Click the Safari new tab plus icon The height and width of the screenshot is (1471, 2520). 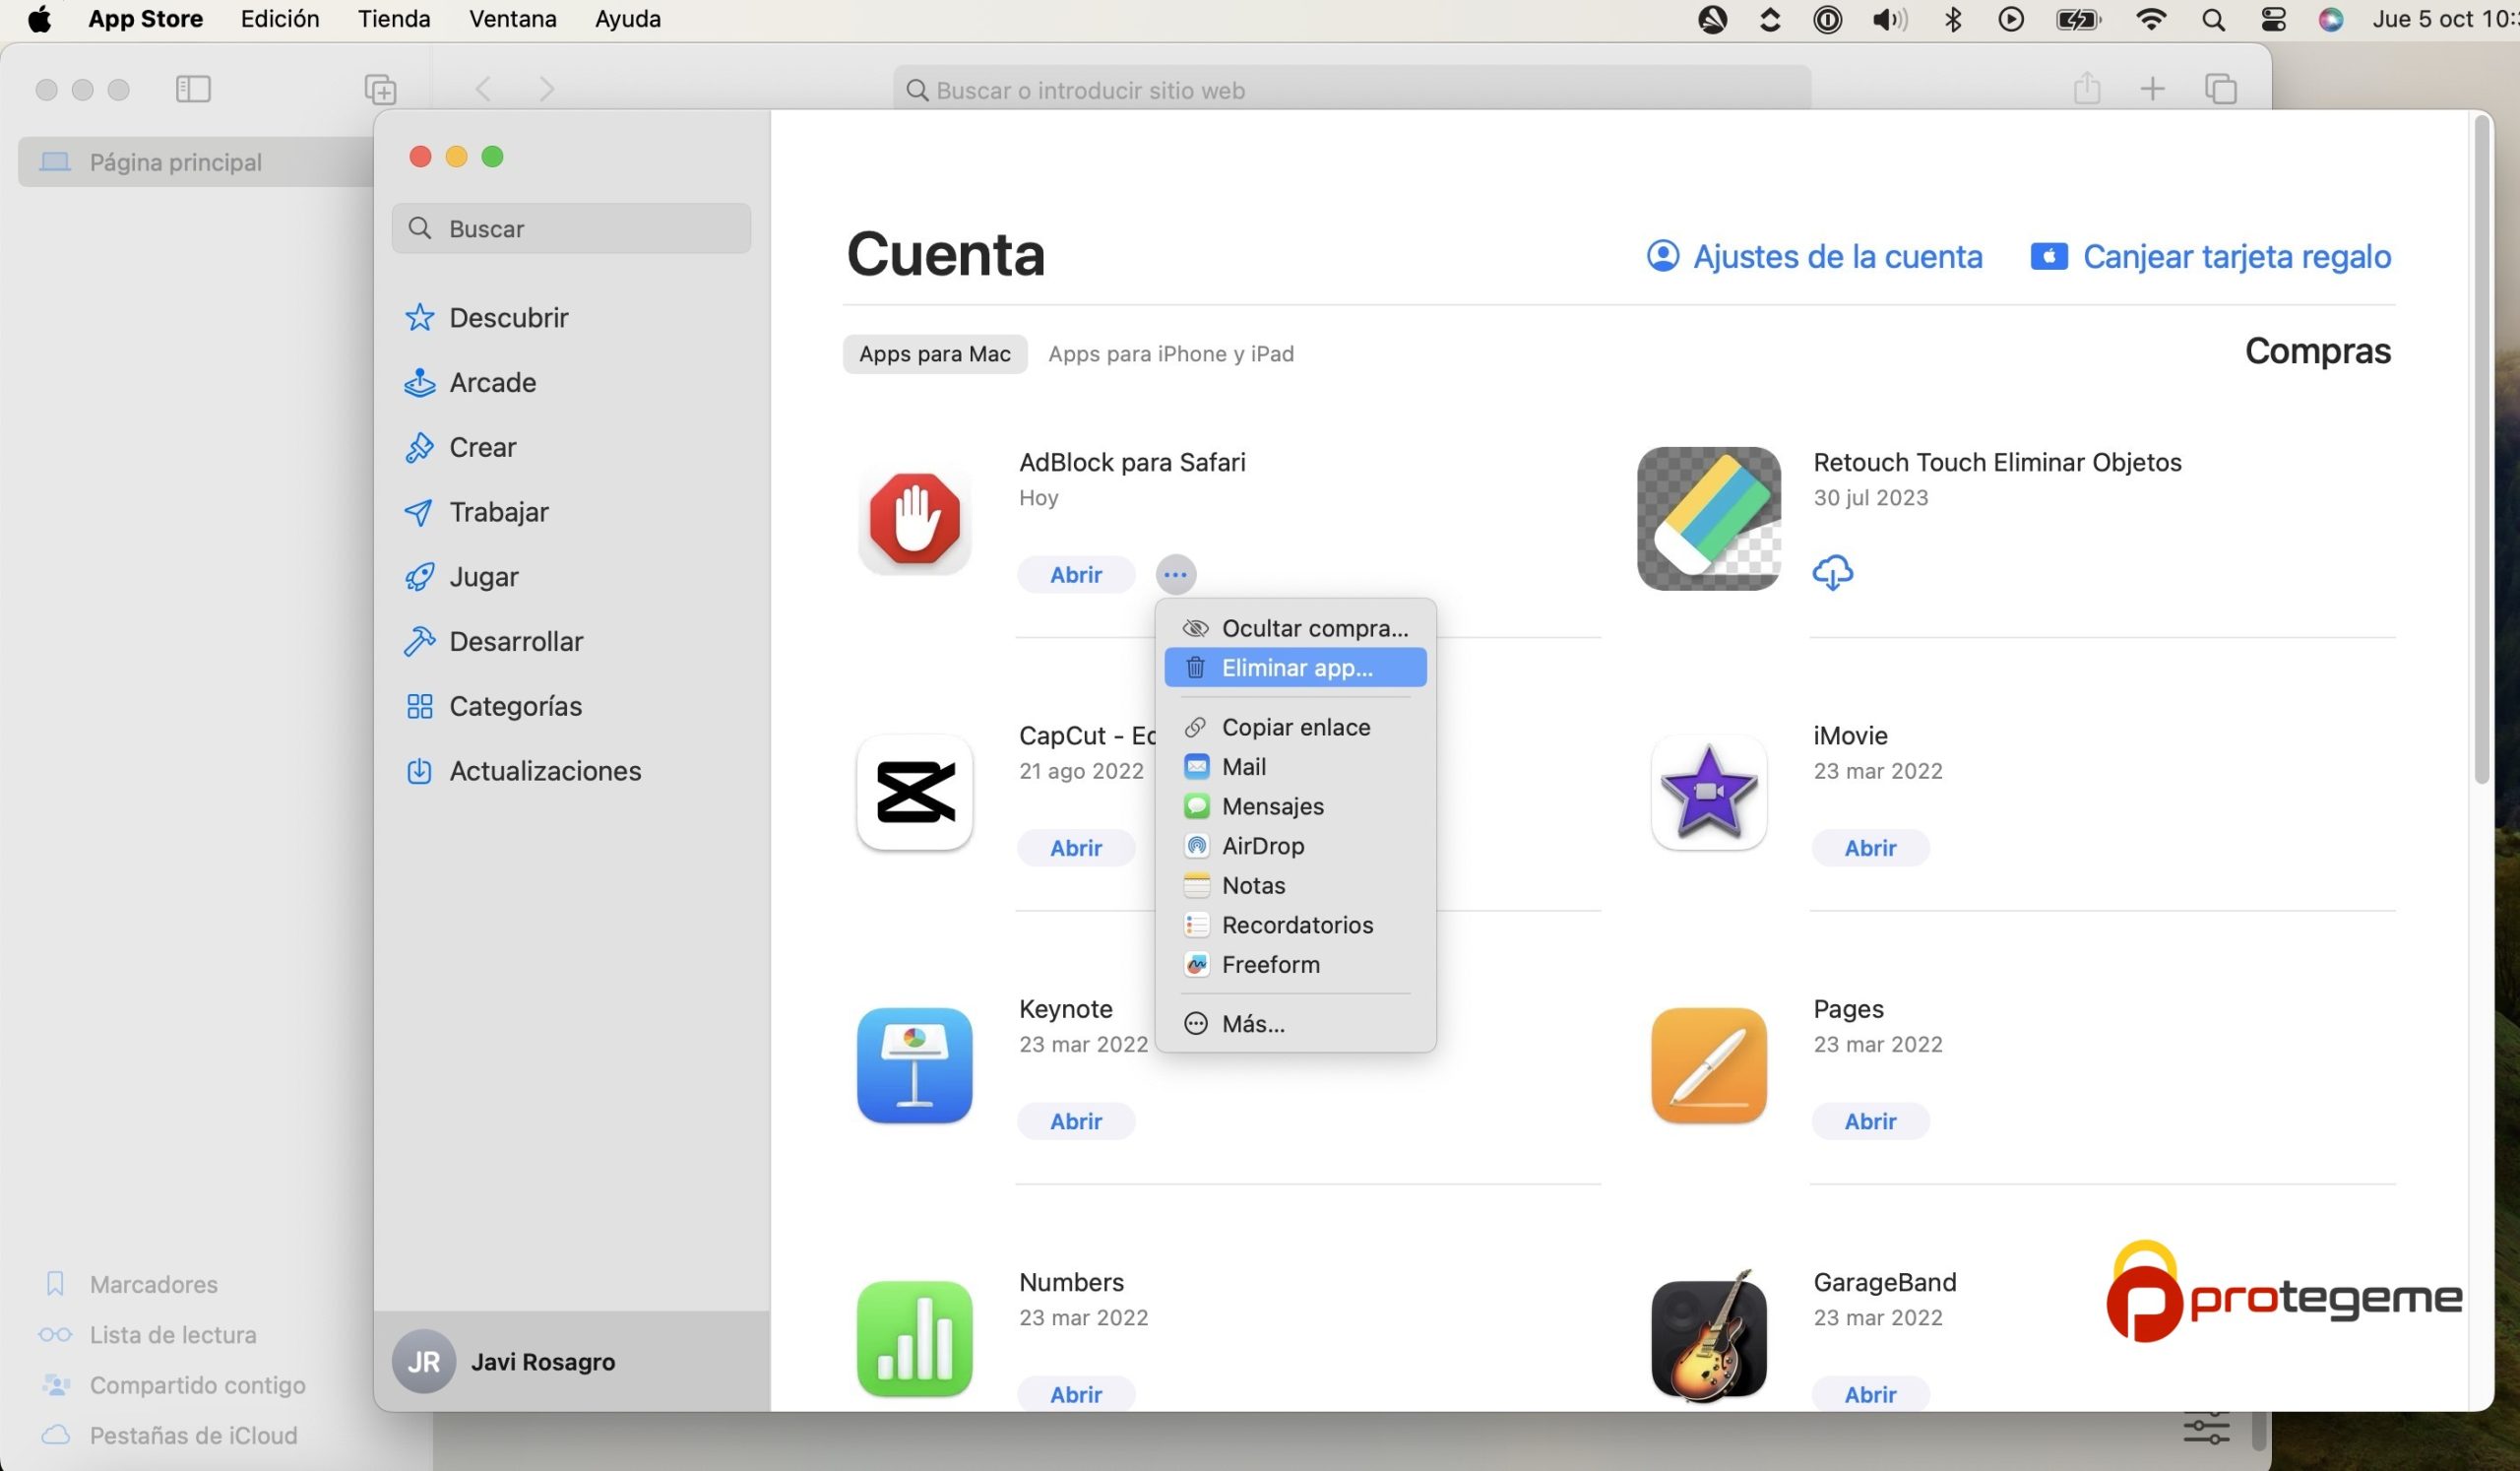point(2152,89)
